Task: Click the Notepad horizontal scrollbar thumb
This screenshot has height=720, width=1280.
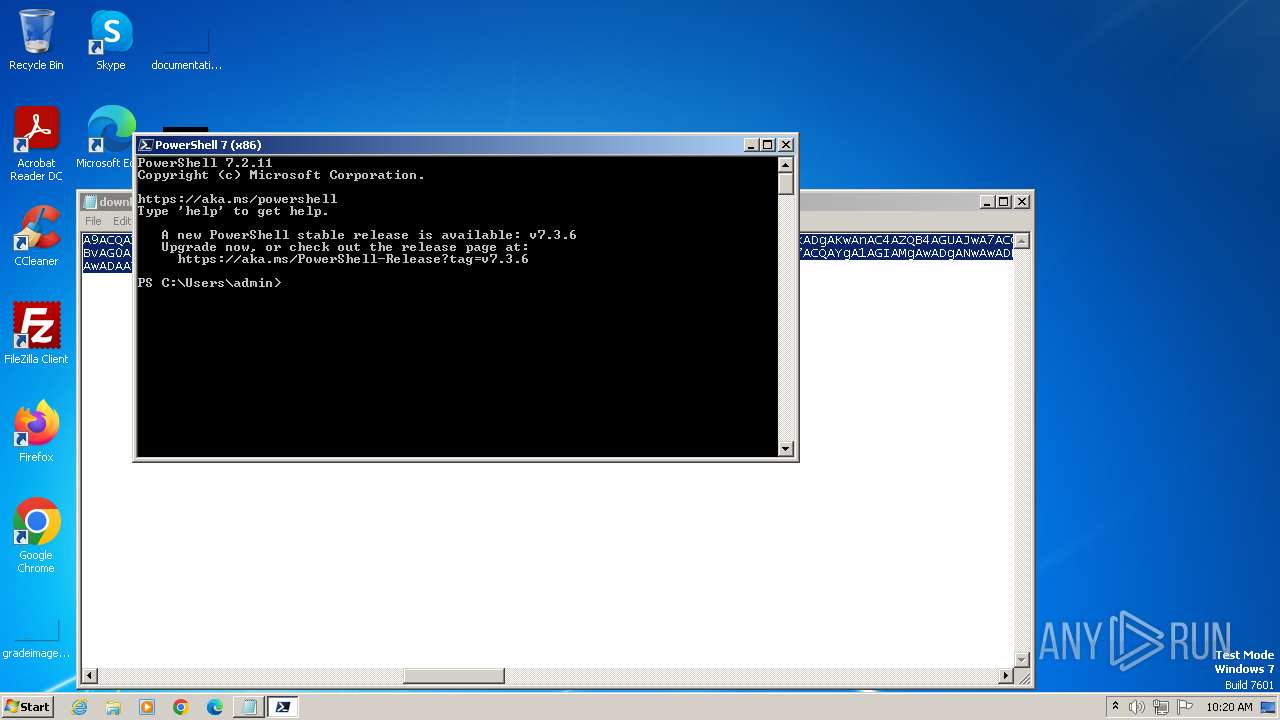Action: coord(453,676)
